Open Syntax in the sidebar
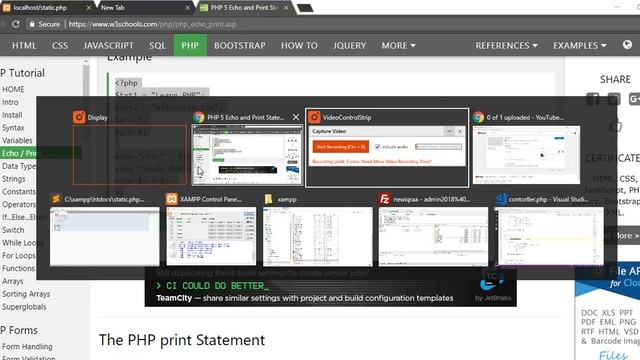Viewport: 640px width, 360px height. pyautogui.click(x=13, y=128)
